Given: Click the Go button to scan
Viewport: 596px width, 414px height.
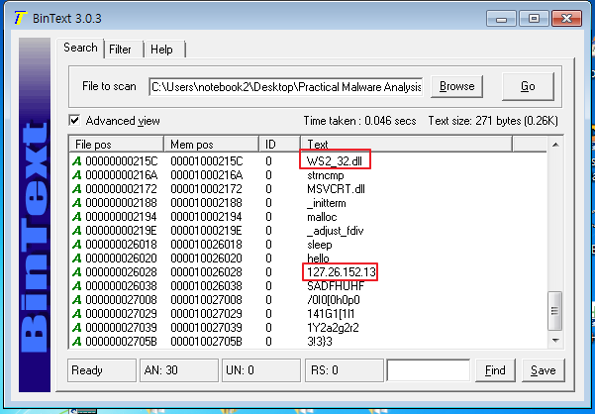Looking at the screenshot, I should click(x=528, y=86).
